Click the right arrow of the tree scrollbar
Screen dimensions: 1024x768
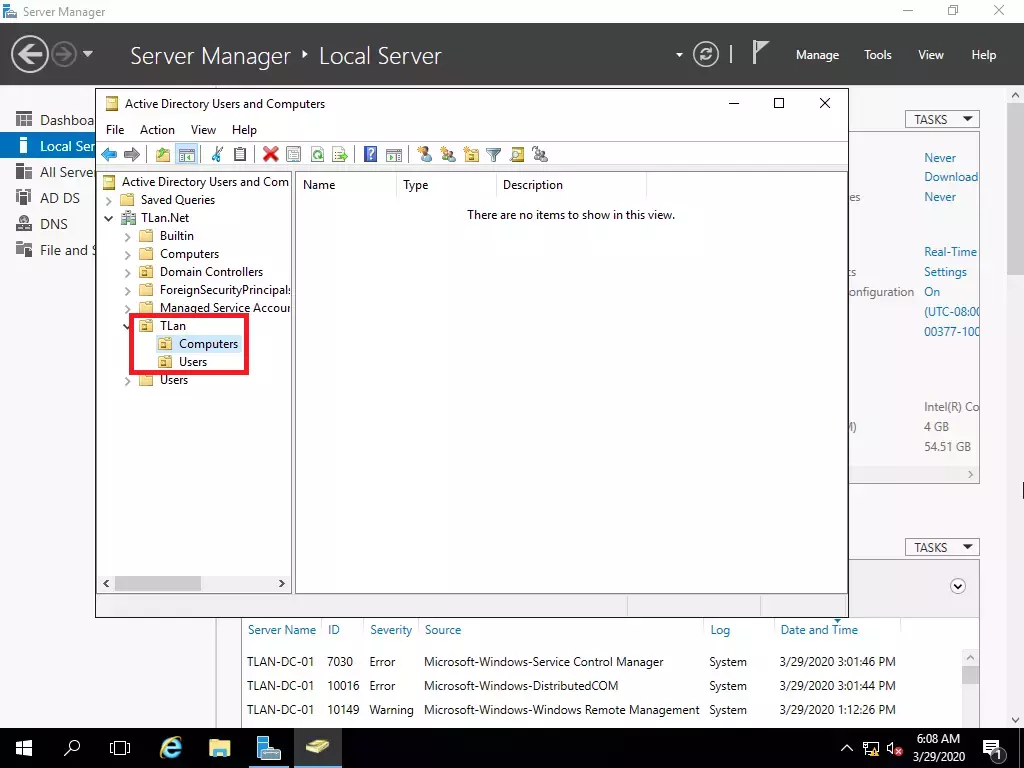coord(281,583)
